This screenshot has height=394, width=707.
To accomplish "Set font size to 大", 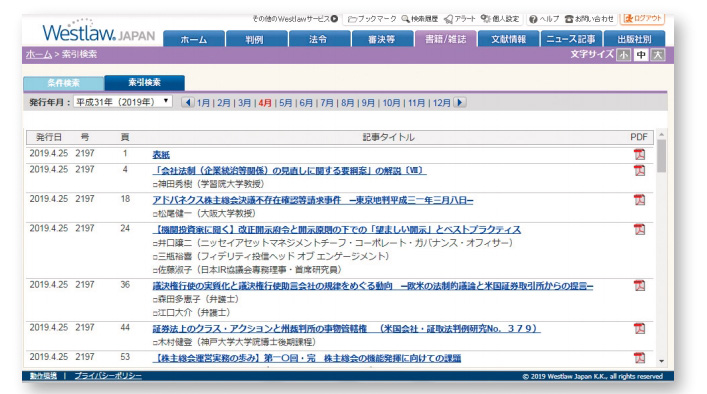I will point(658,55).
